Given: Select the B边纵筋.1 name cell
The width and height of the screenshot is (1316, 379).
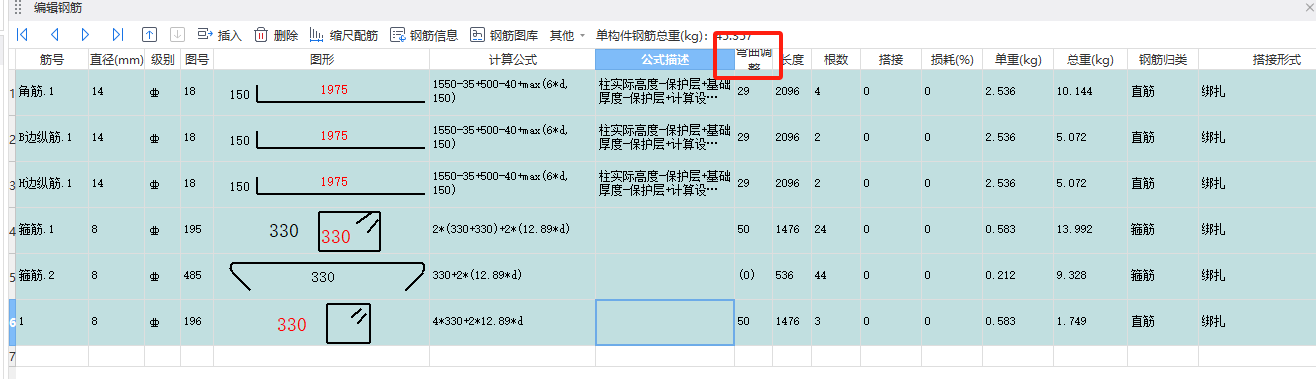Looking at the screenshot, I should [52, 138].
